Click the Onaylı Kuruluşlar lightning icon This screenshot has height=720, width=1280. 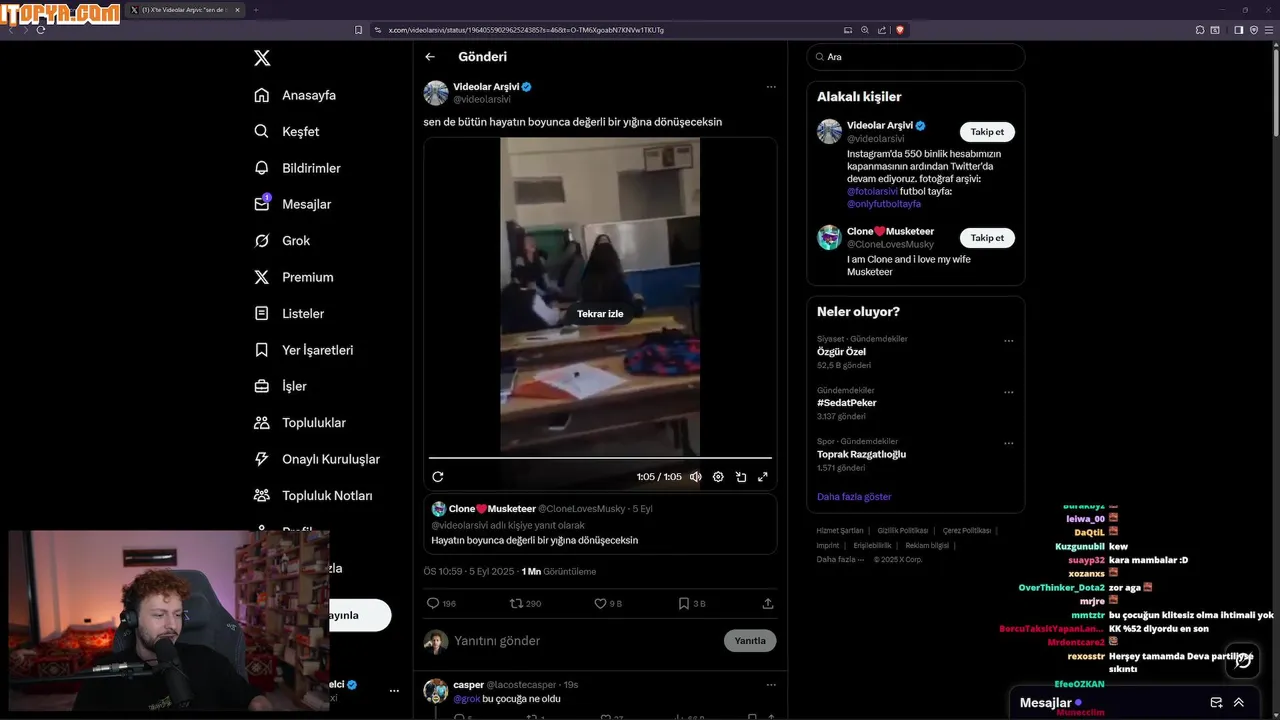262,459
